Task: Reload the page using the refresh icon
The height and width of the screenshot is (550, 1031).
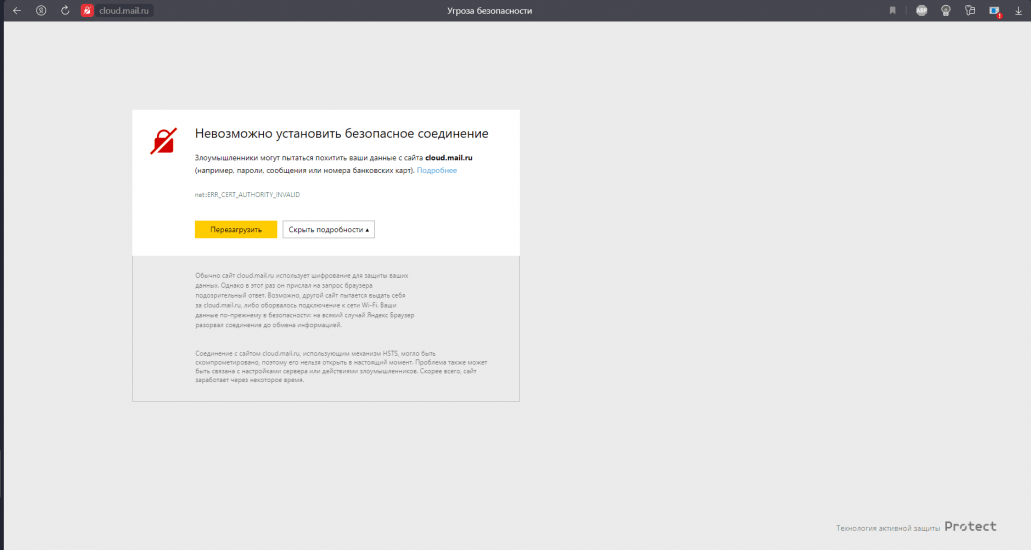Action: [65, 10]
